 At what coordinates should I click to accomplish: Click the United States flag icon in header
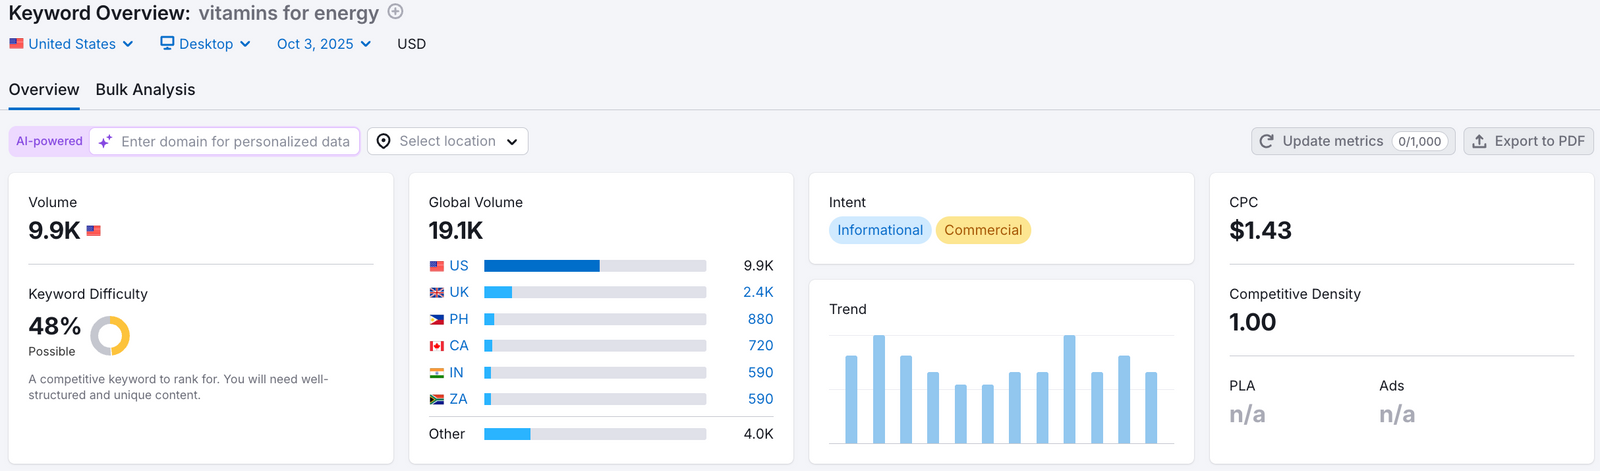pyautogui.click(x=16, y=44)
